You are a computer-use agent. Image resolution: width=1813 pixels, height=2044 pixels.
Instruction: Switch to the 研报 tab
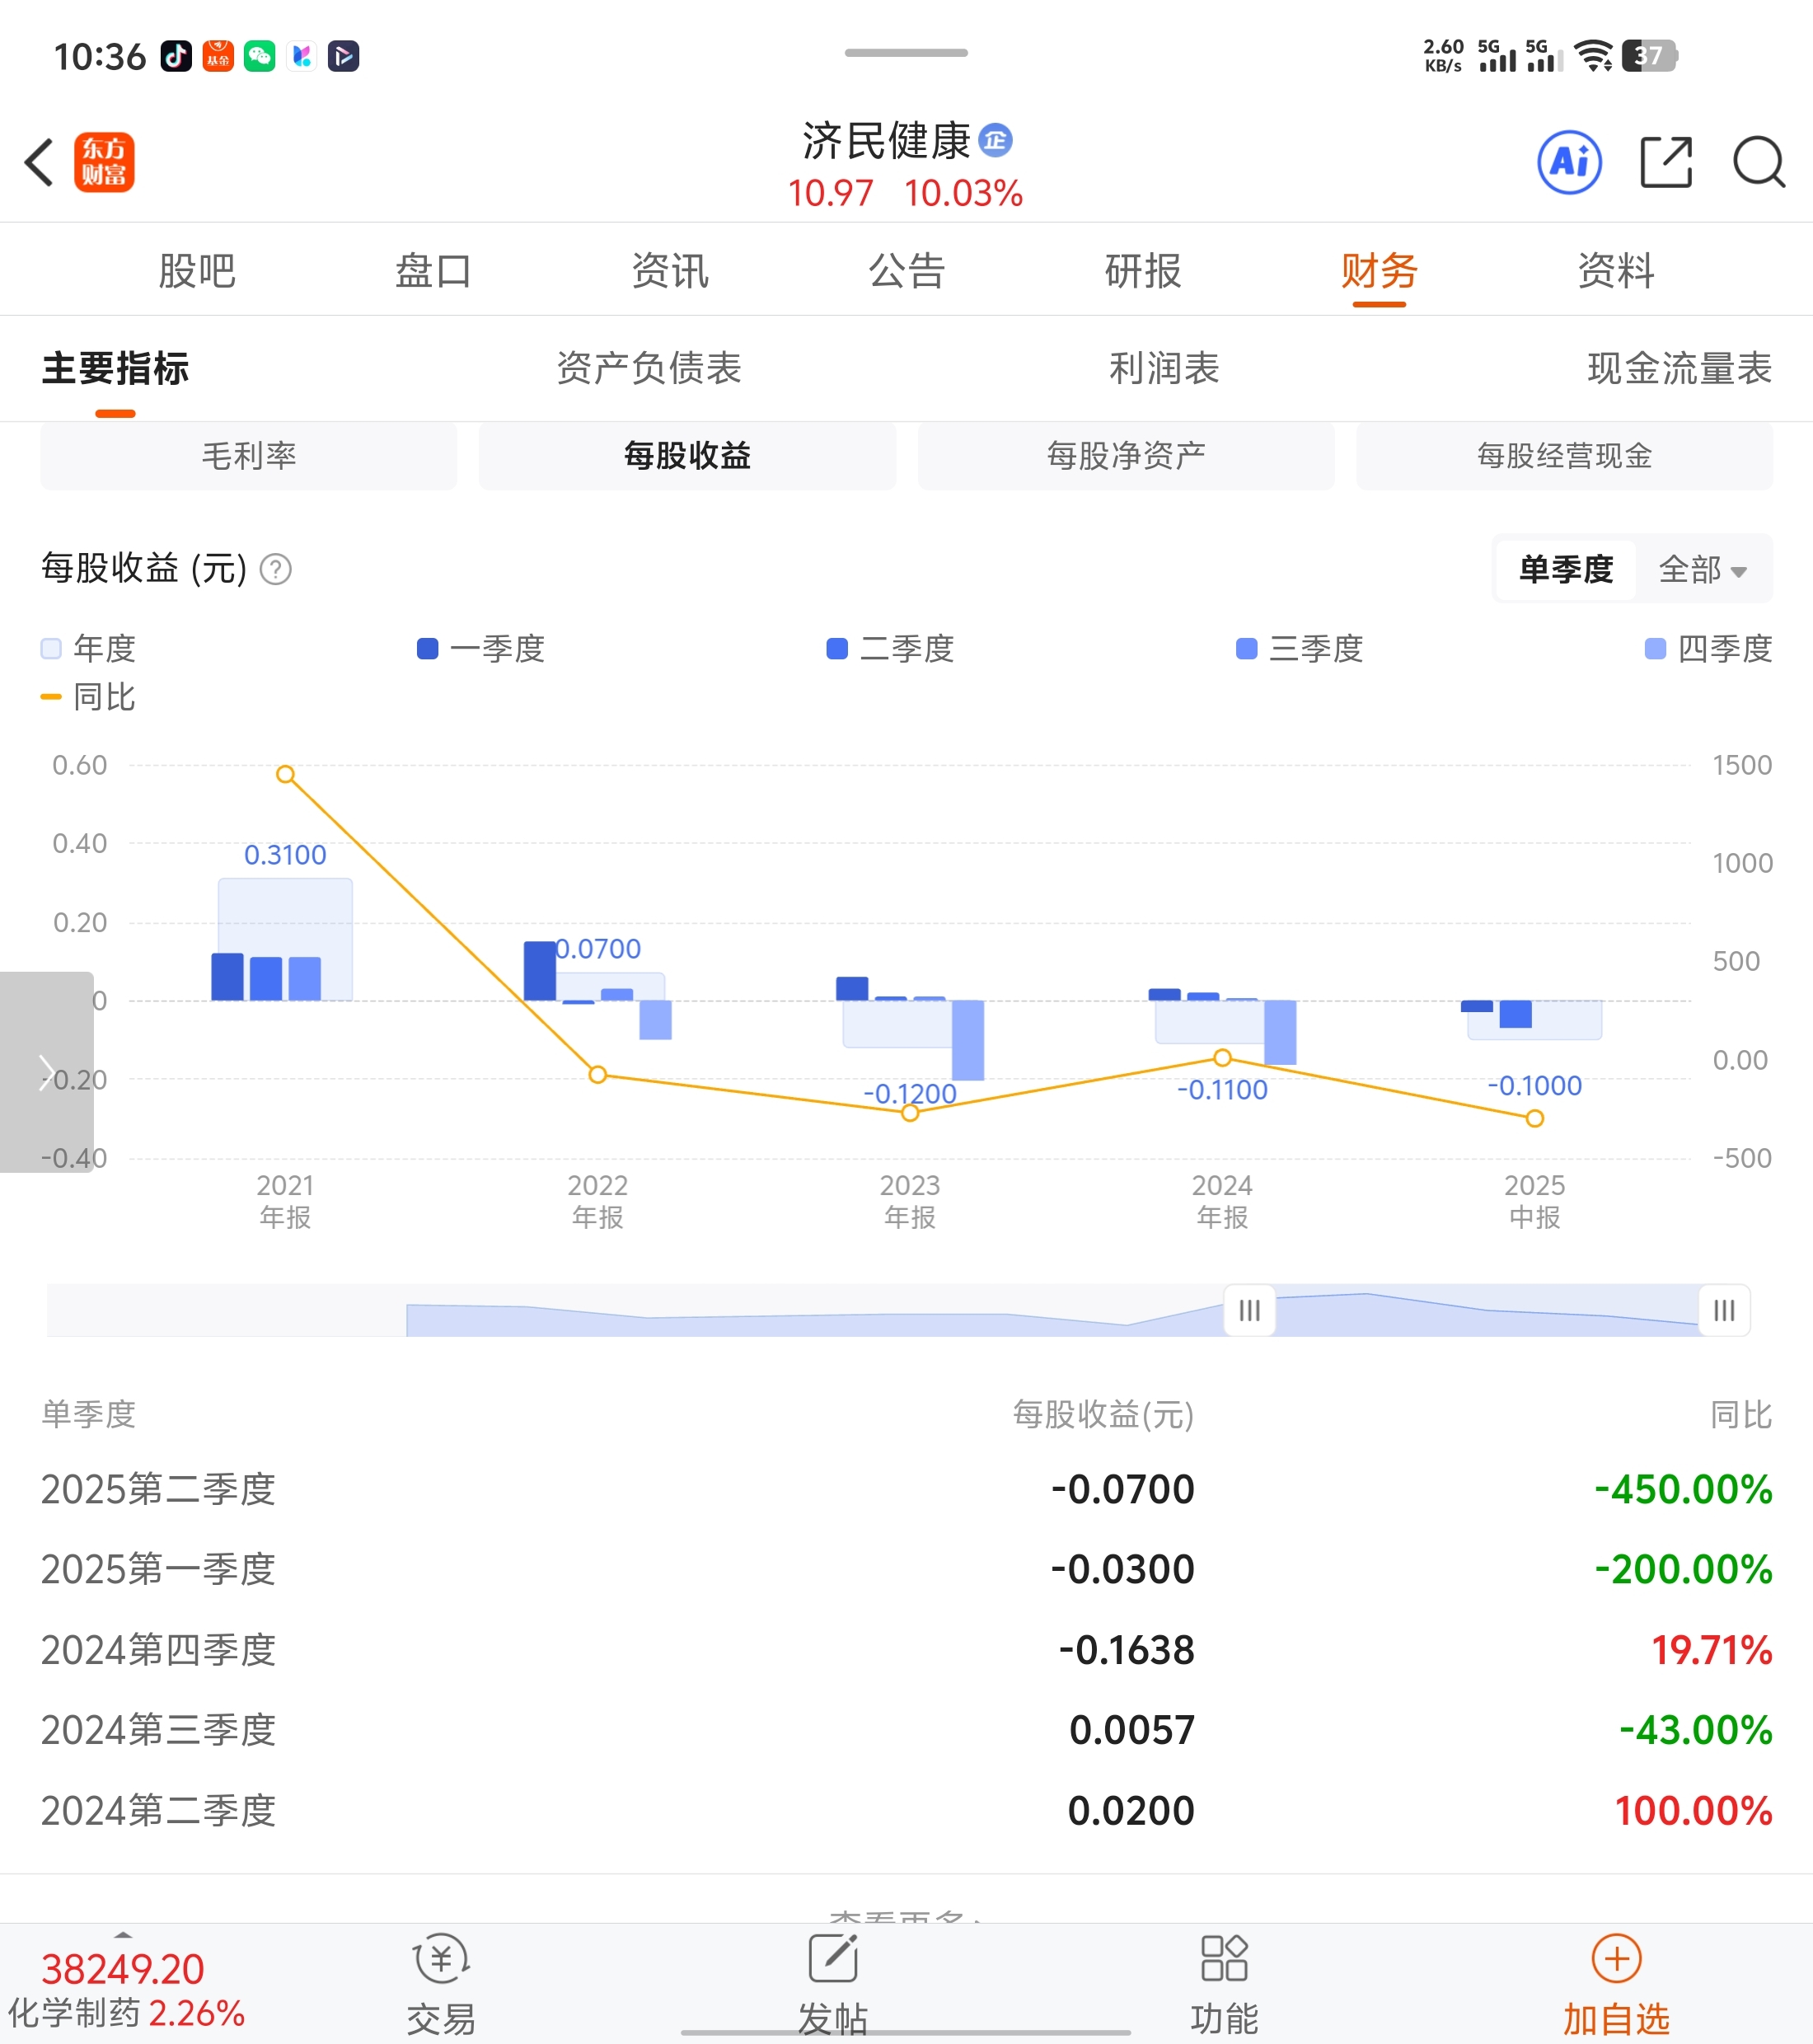tap(1143, 271)
